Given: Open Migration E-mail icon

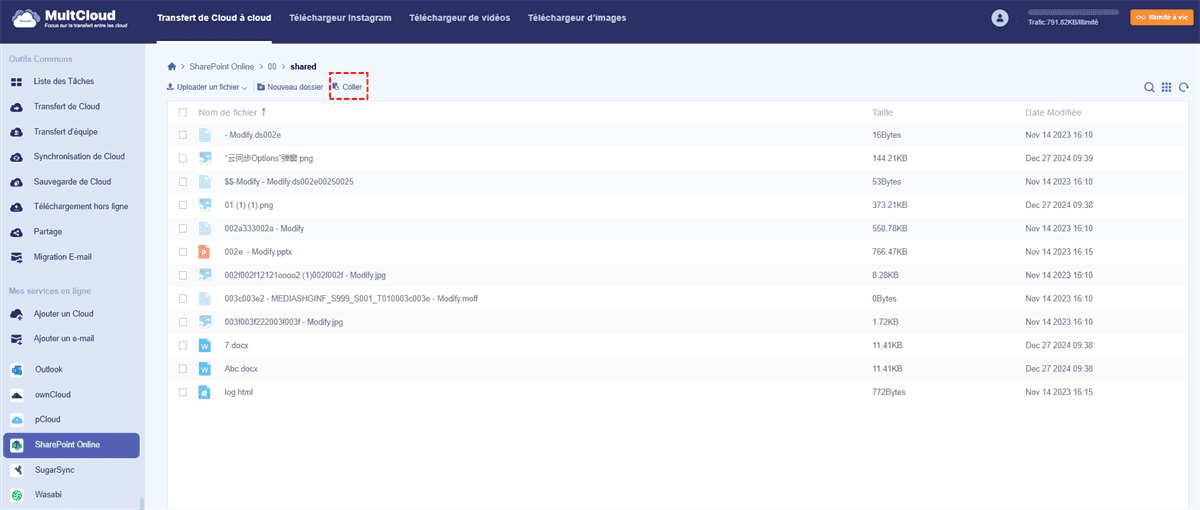Looking at the screenshot, I should (x=16, y=257).
